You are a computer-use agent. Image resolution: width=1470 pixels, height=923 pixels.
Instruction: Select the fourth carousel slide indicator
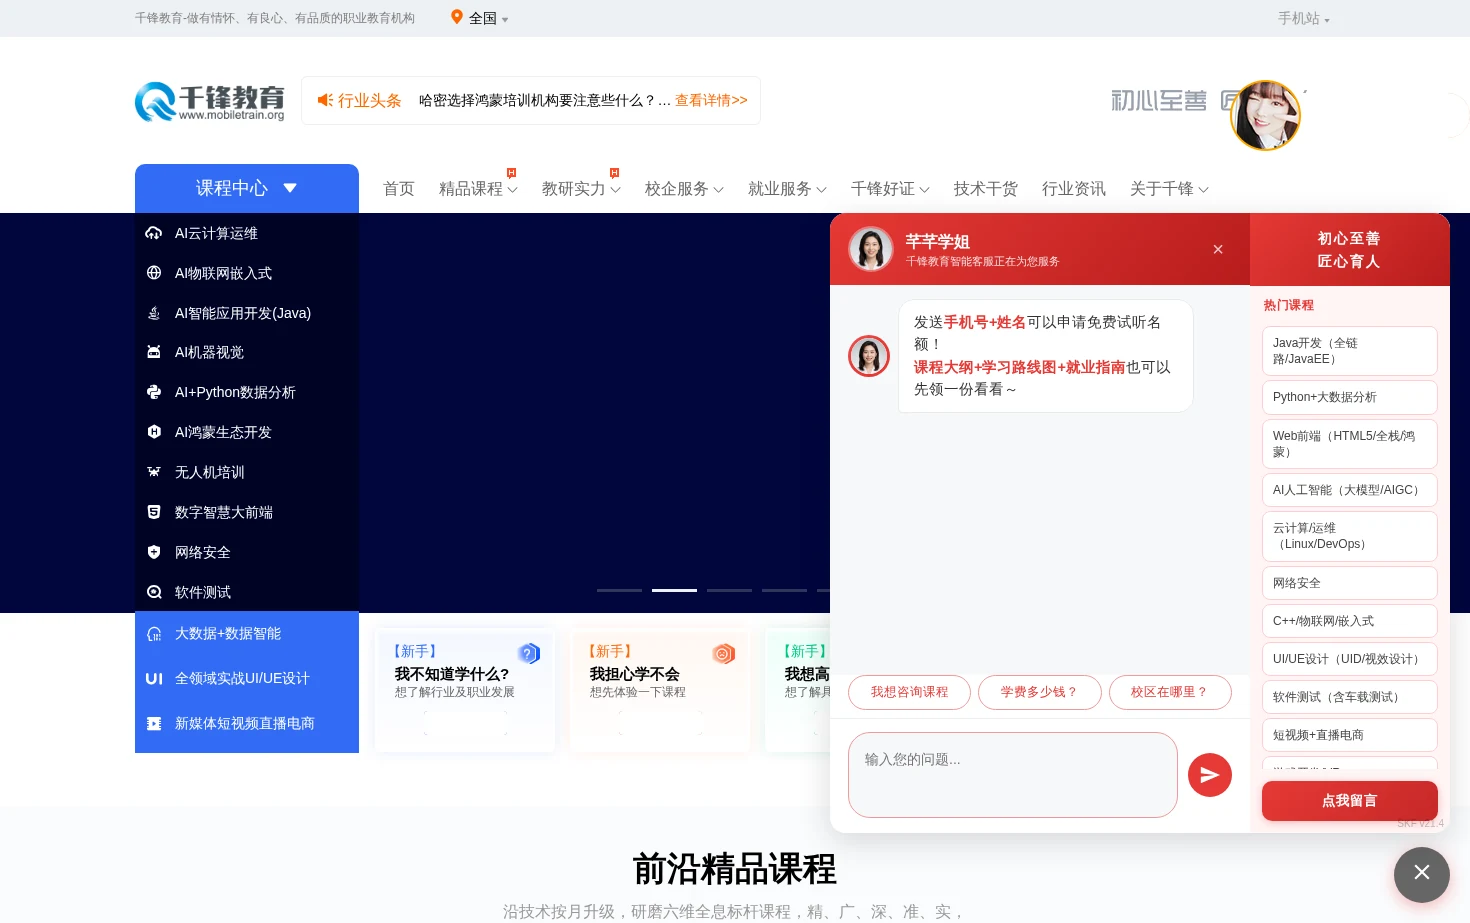(x=784, y=590)
